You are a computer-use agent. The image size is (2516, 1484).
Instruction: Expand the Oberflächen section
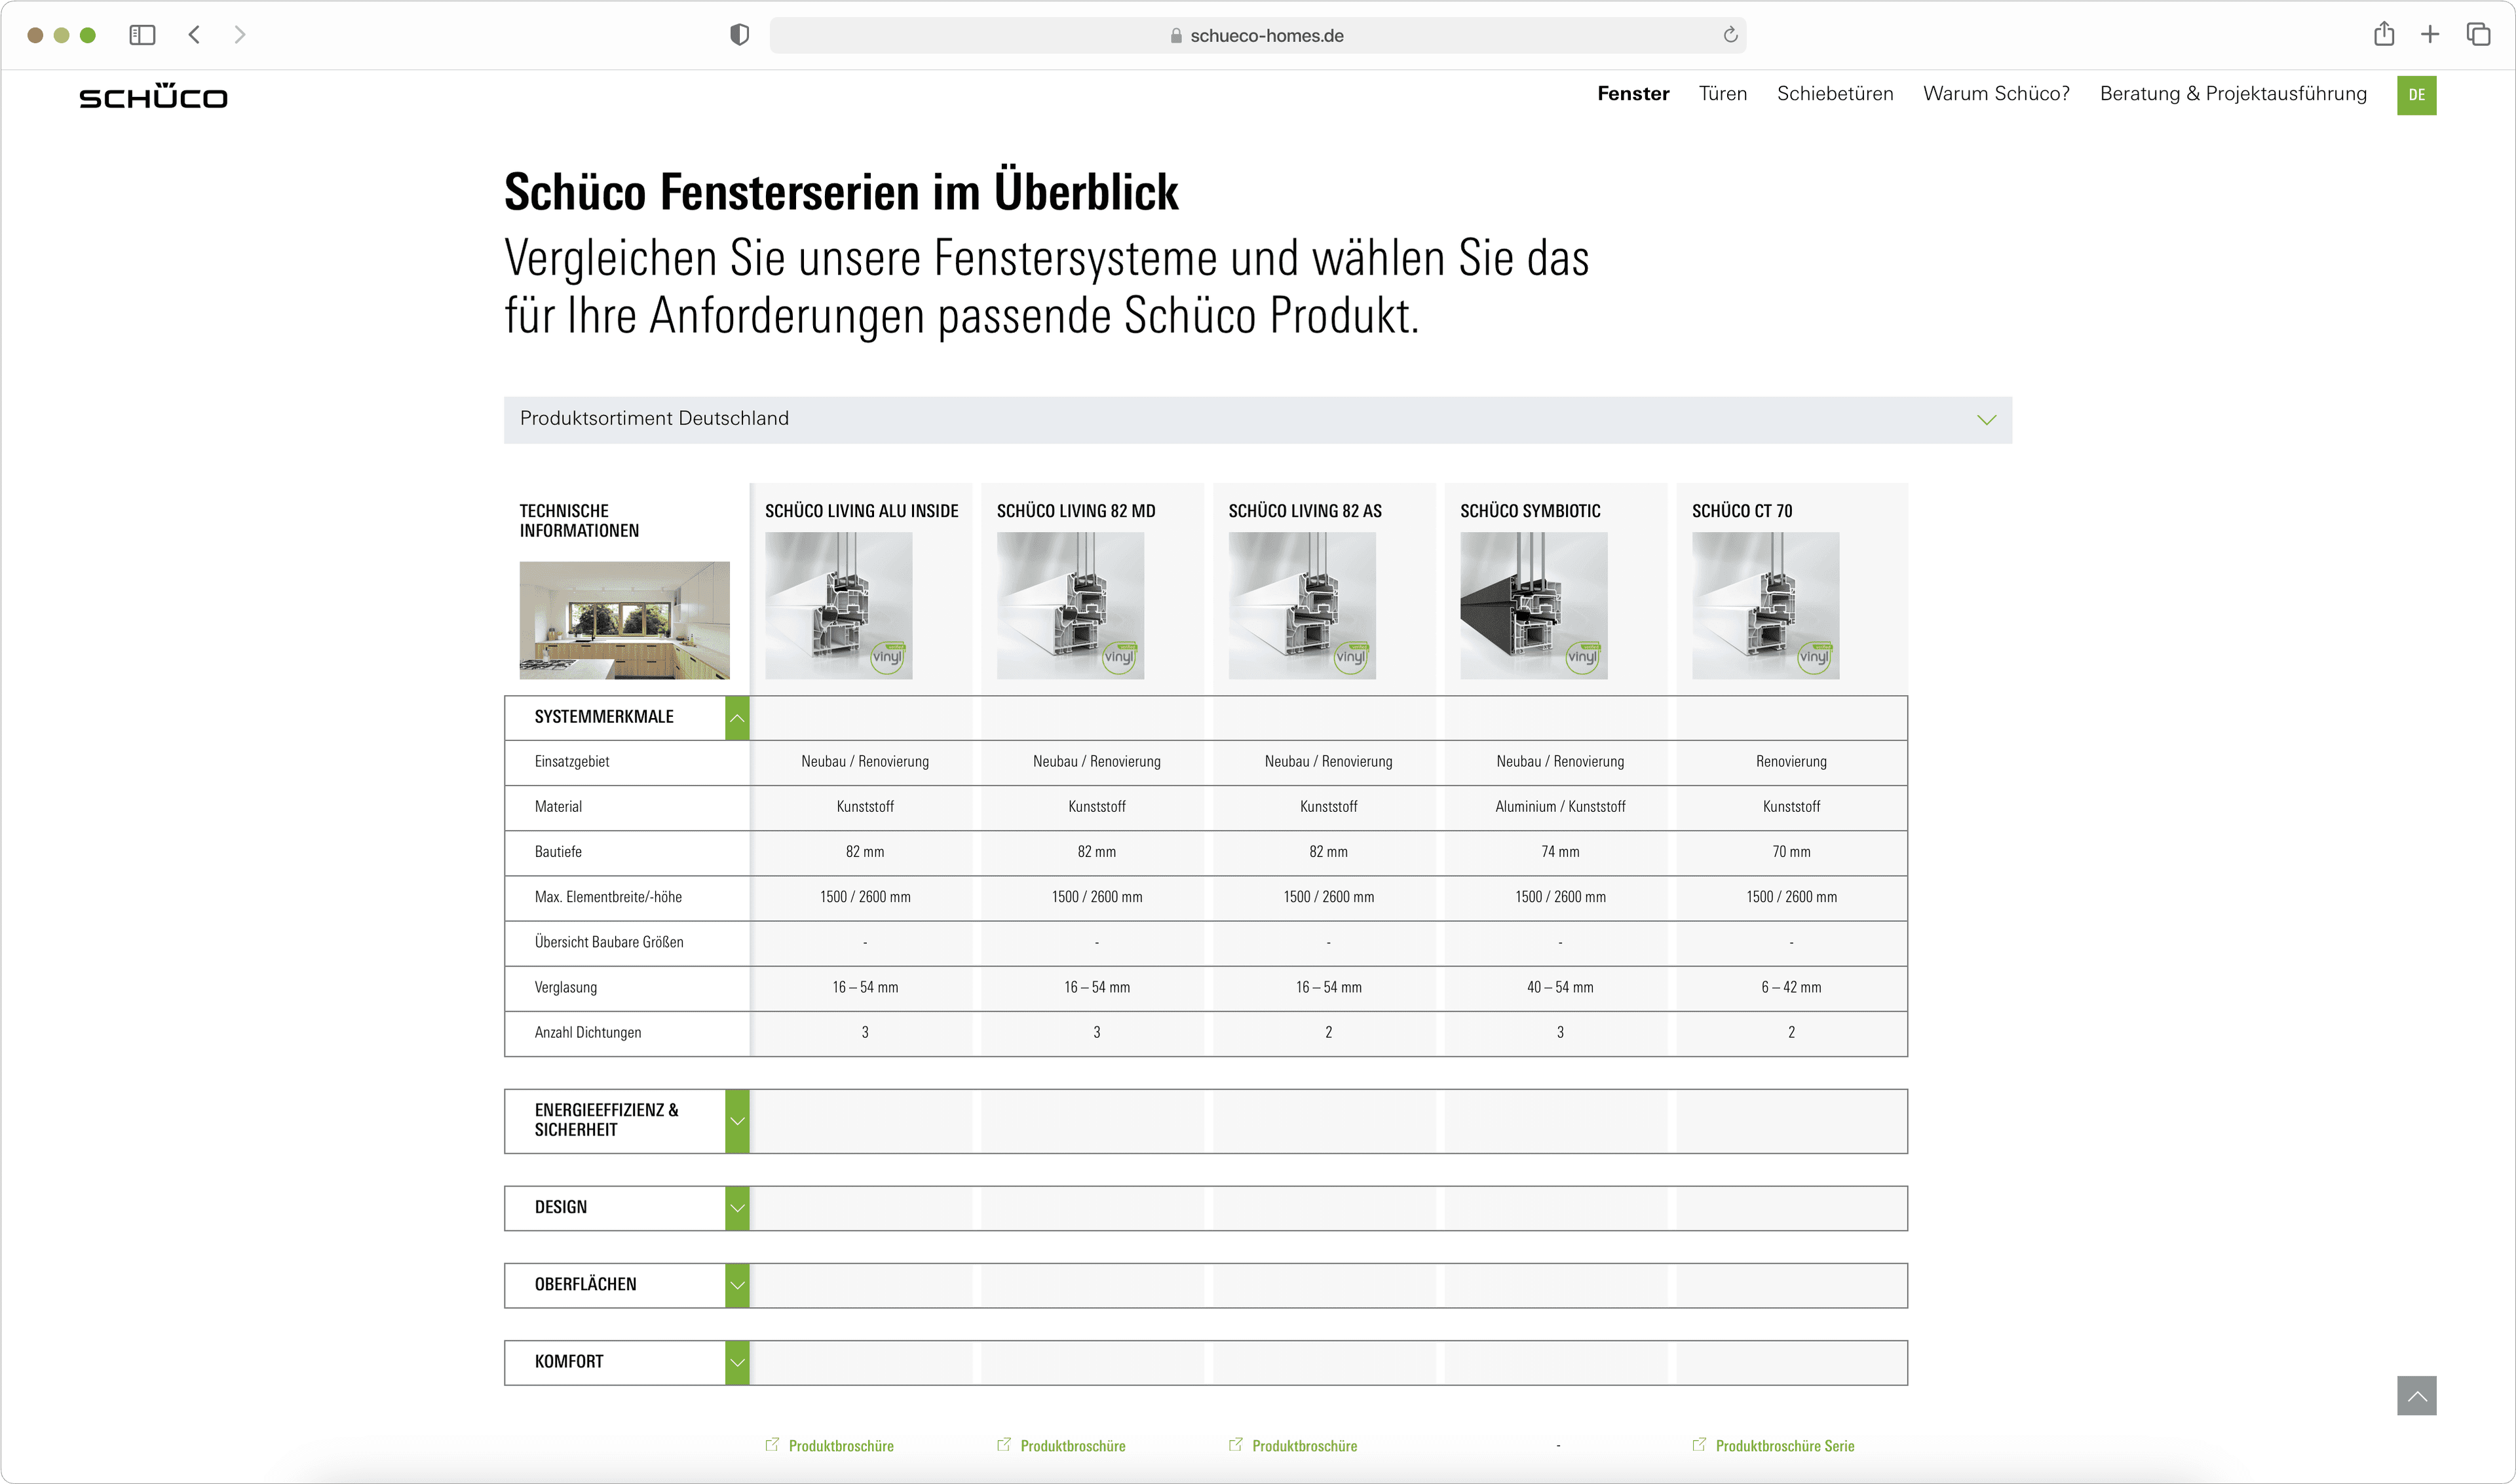737,1285
